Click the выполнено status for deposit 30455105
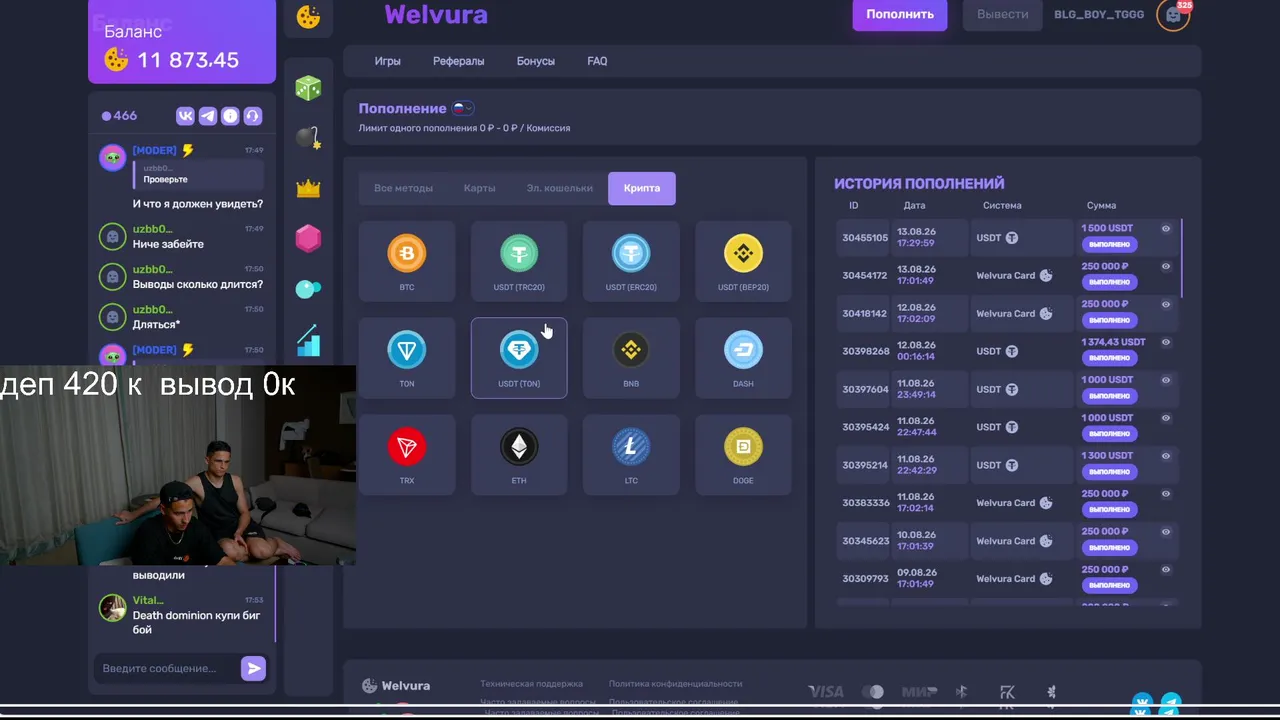Screen dimensions: 1280x720 pyautogui.click(x=1109, y=244)
